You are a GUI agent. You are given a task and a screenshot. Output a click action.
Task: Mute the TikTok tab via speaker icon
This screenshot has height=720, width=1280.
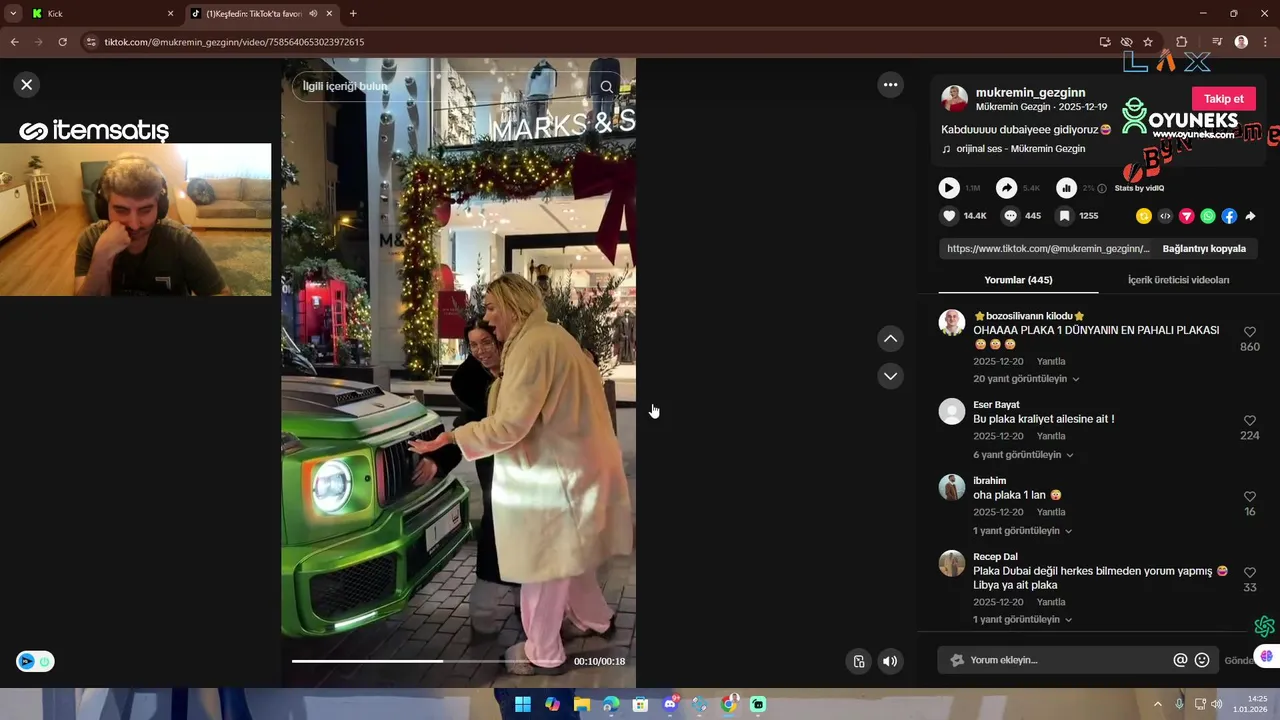pyautogui.click(x=313, y=14)
